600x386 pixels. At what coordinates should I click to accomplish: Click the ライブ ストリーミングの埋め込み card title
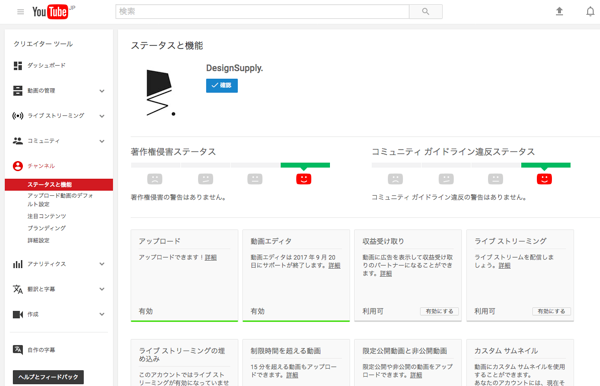[x=182, y=355]
